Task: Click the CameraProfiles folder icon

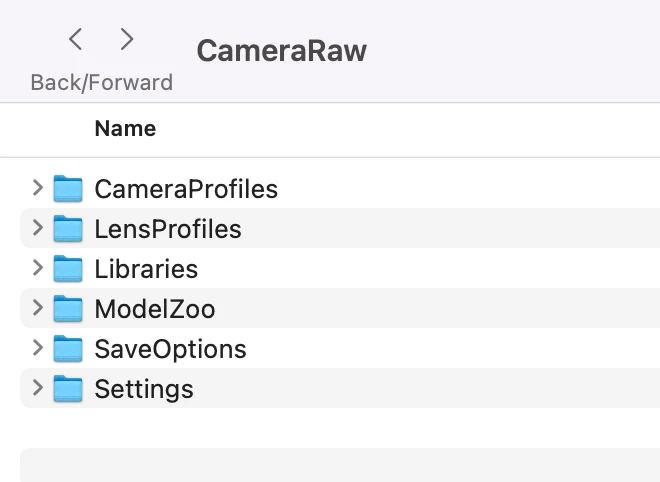Action: coord(67,188)
